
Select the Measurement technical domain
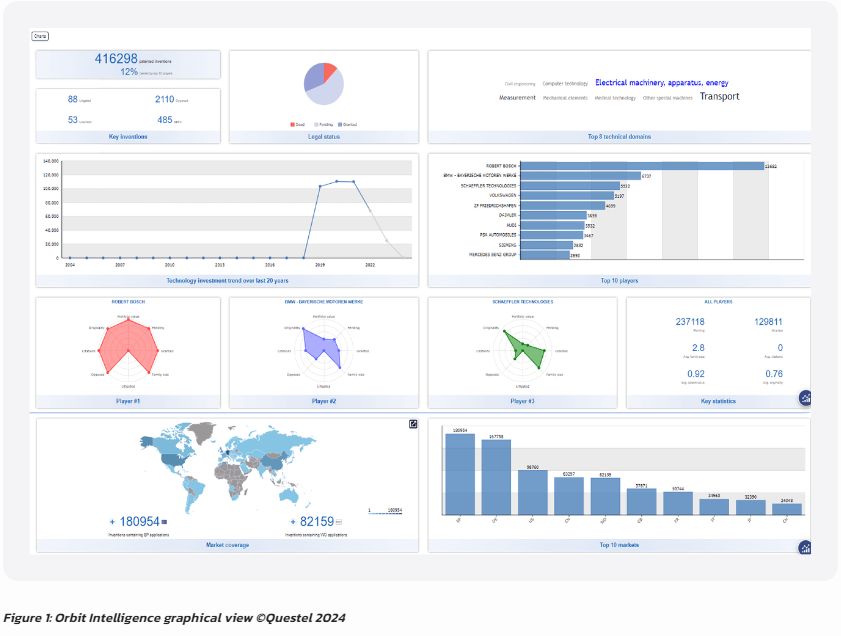[x=517, y=98]
